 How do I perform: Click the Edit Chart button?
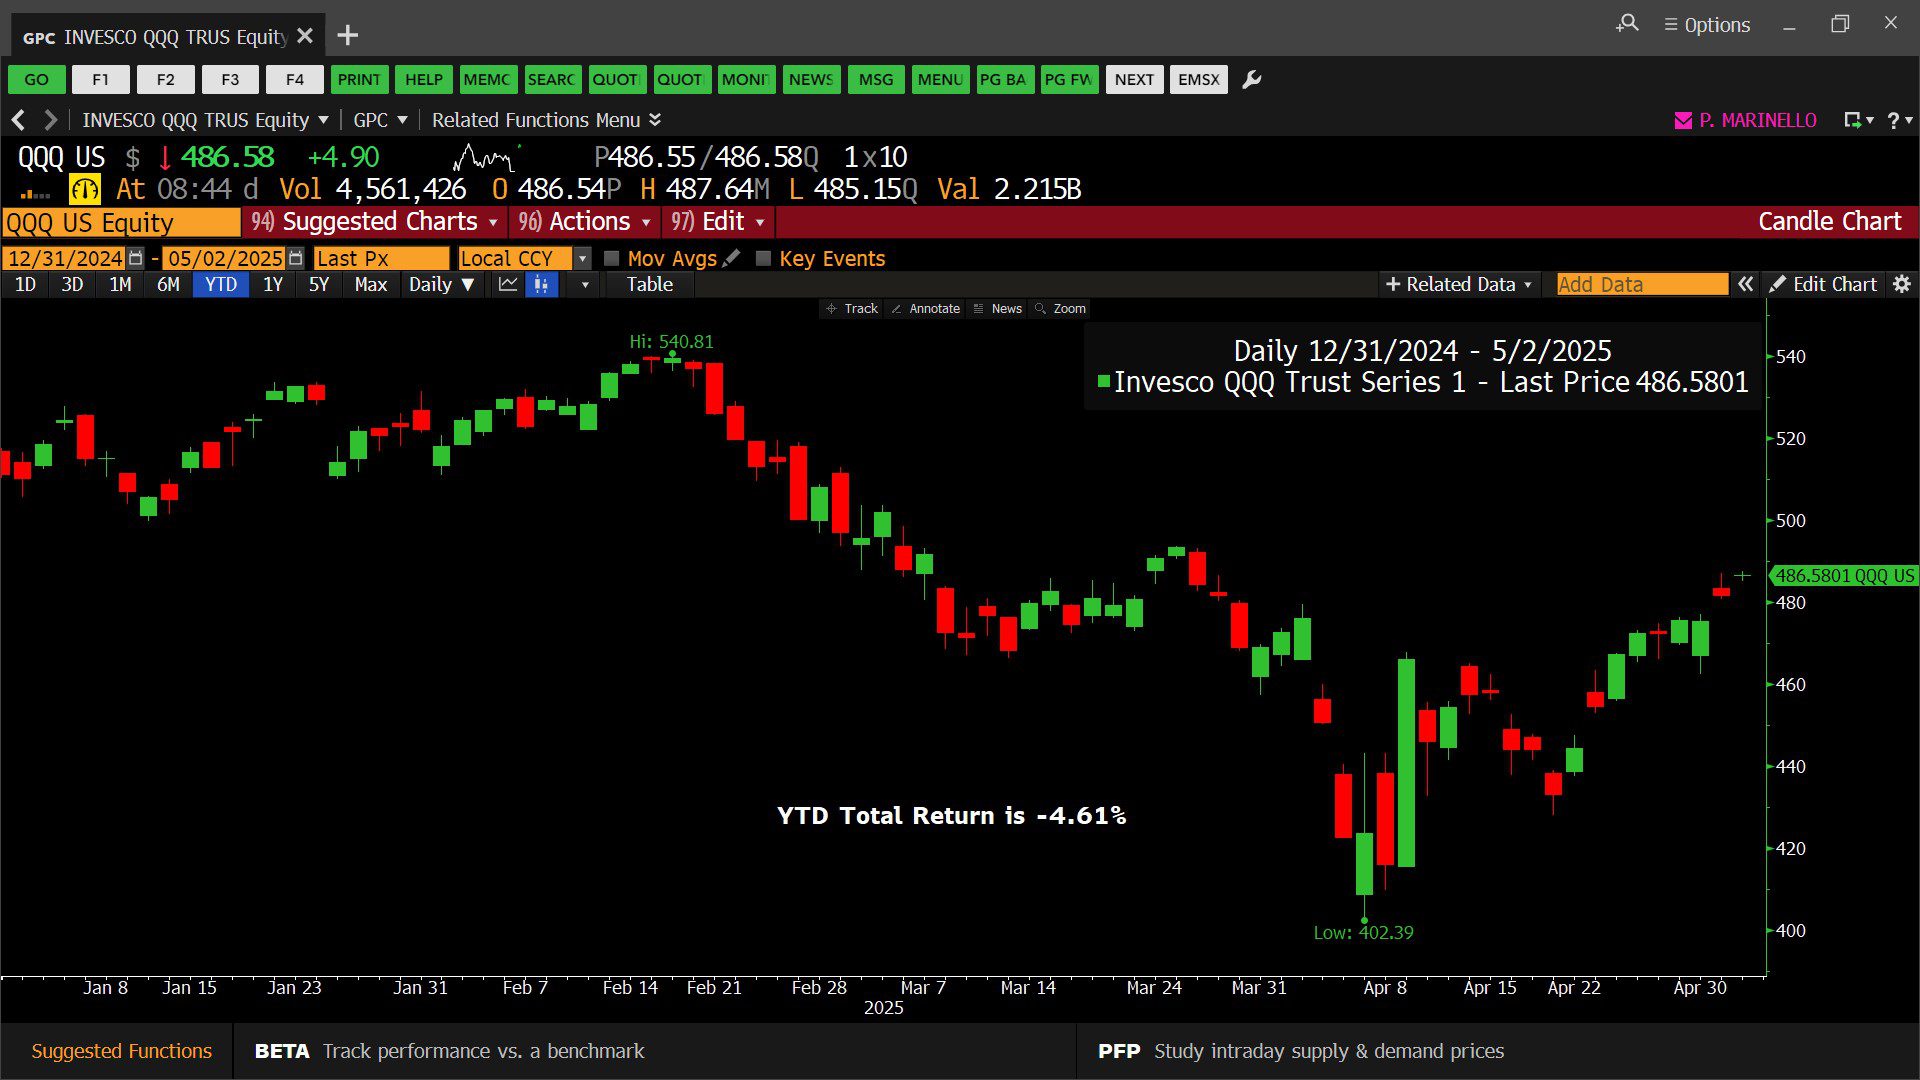[1823, 285]
